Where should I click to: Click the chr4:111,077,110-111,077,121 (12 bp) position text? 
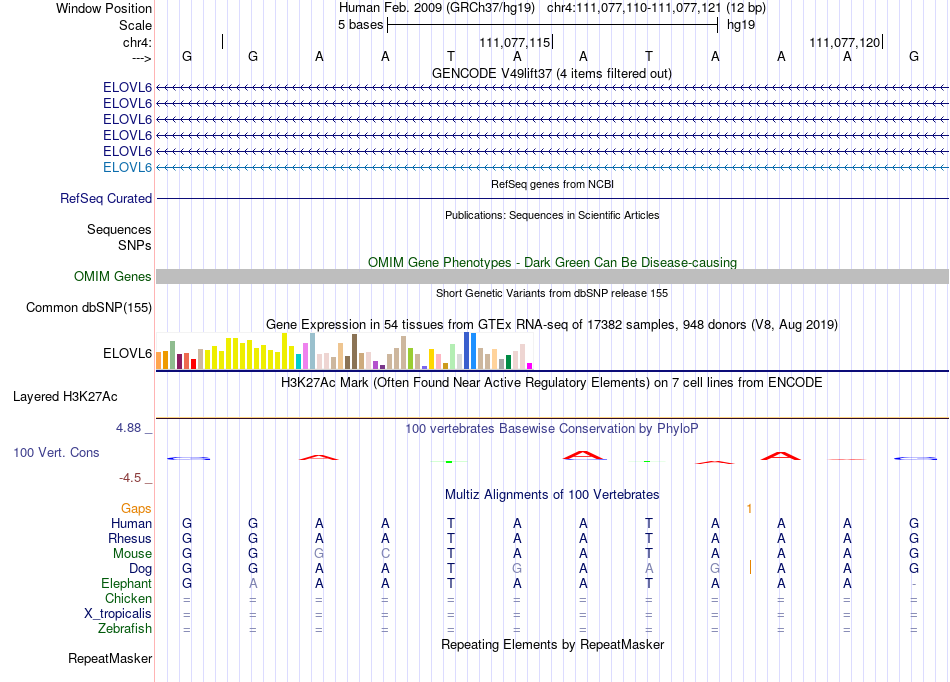[x=656, y=8]
